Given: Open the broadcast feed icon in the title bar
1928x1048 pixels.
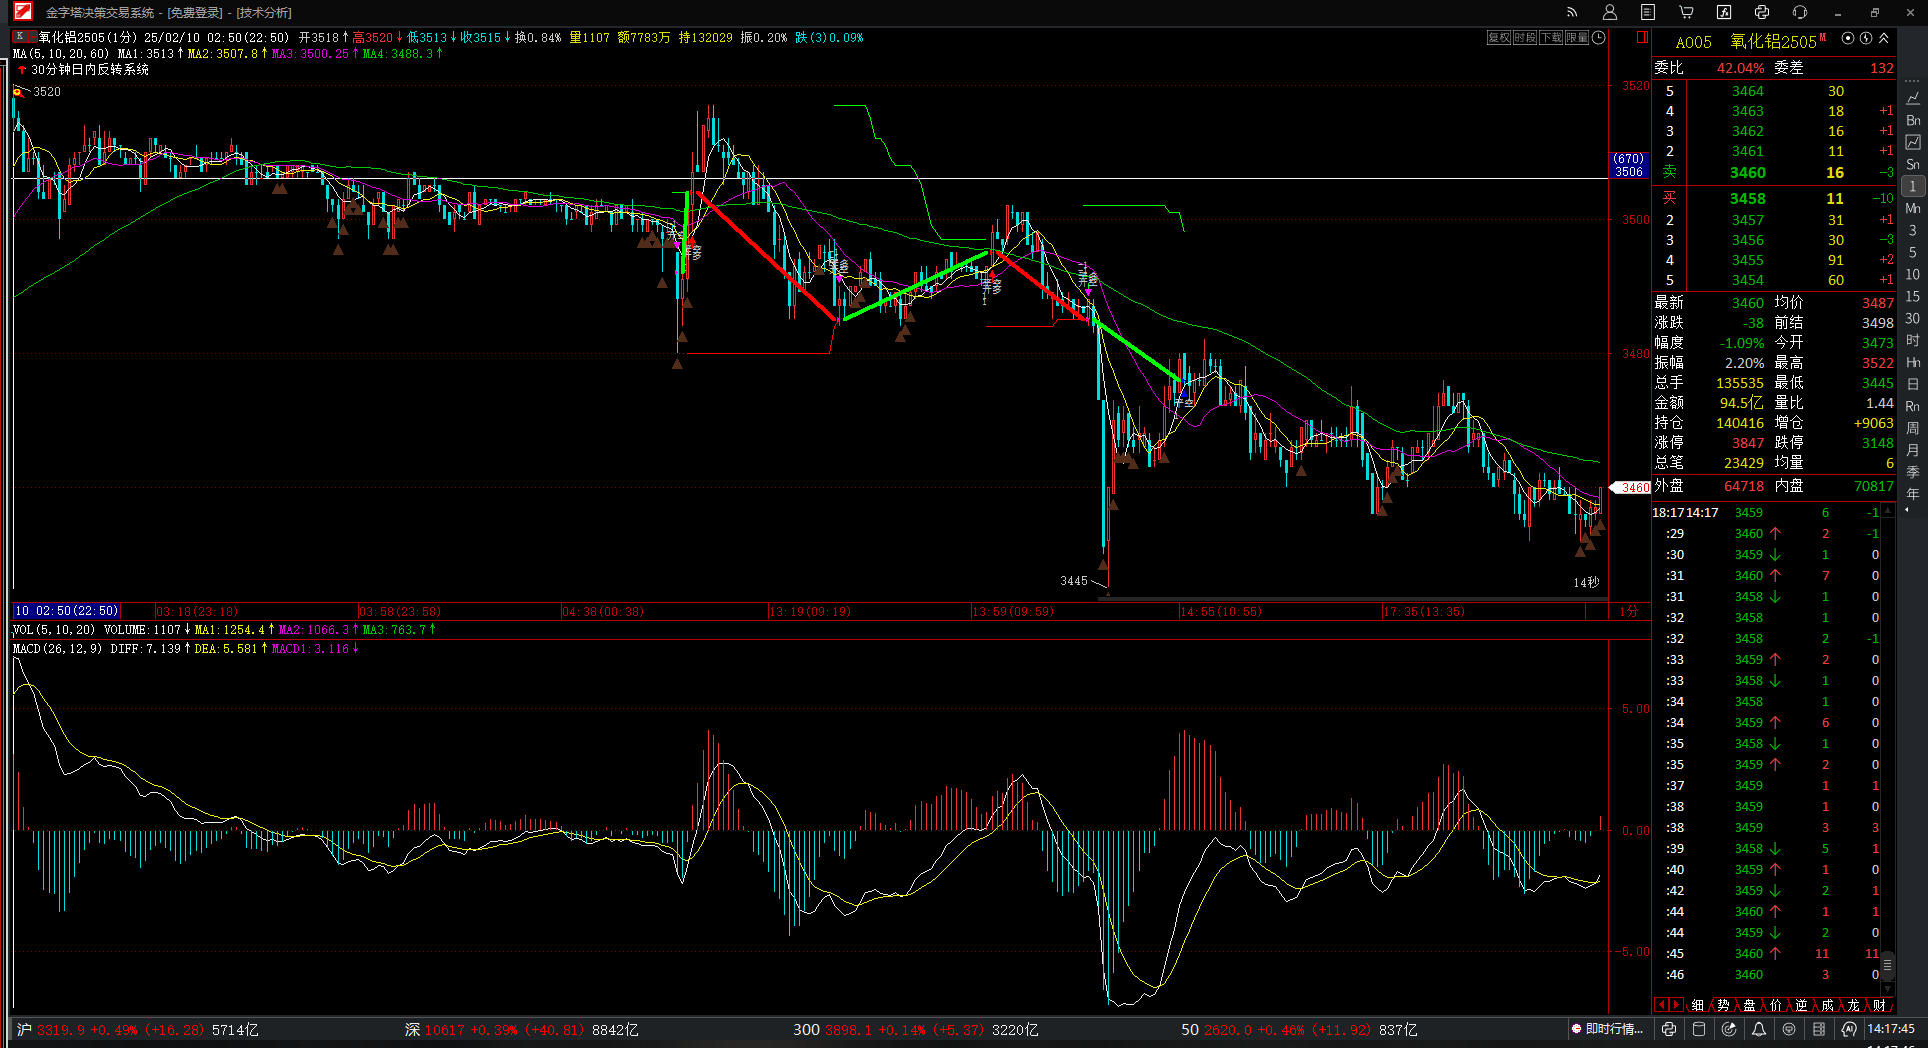Looking at the screenshot, I should (x=1572, y=12).
